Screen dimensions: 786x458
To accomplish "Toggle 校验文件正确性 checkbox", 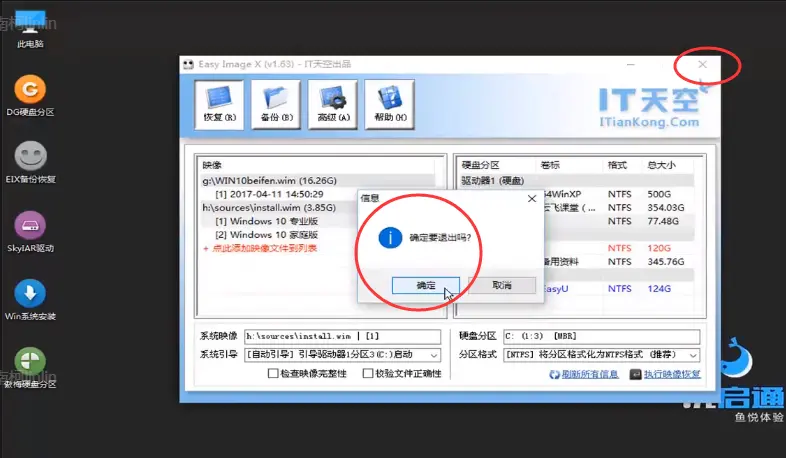I will (367, 373).
